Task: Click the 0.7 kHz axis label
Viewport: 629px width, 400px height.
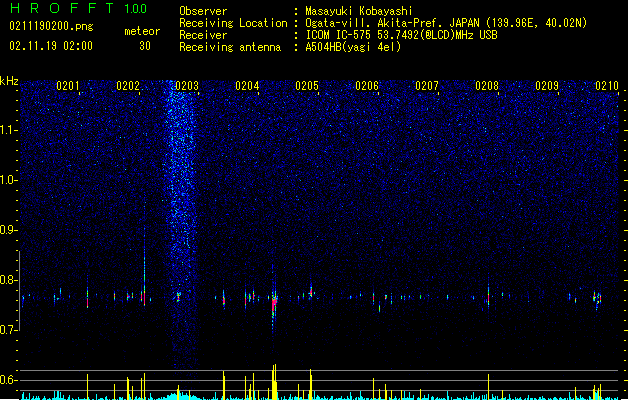Action: click(x=9, y=330)
